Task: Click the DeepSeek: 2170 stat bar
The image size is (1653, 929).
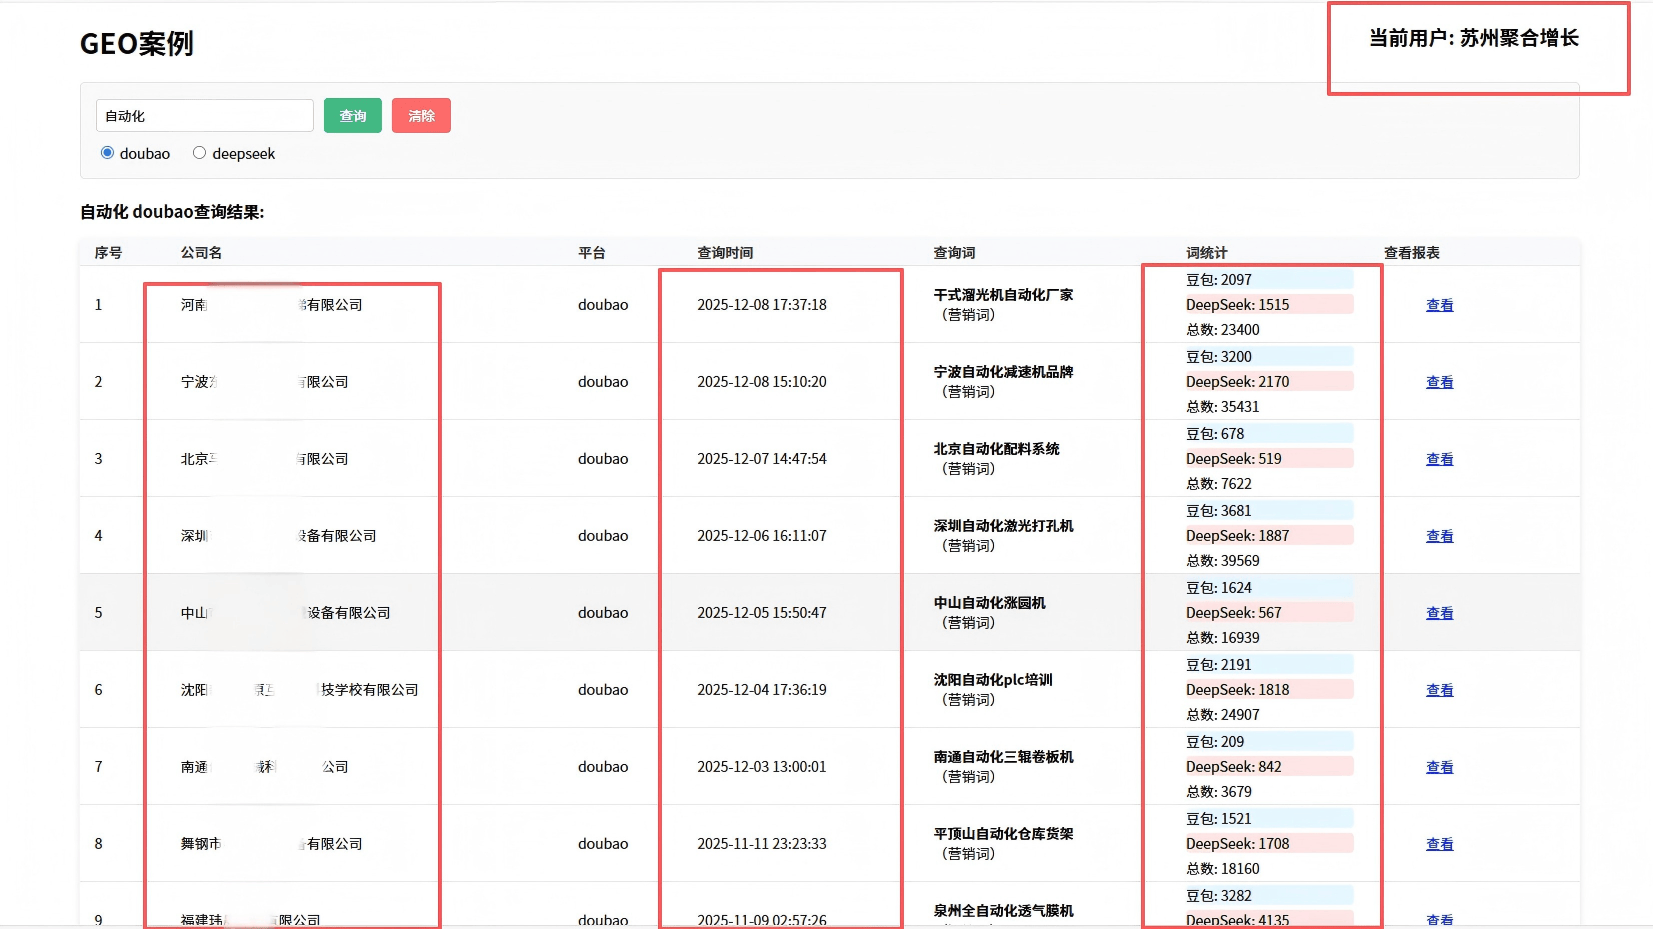Action: [1268, 382]
